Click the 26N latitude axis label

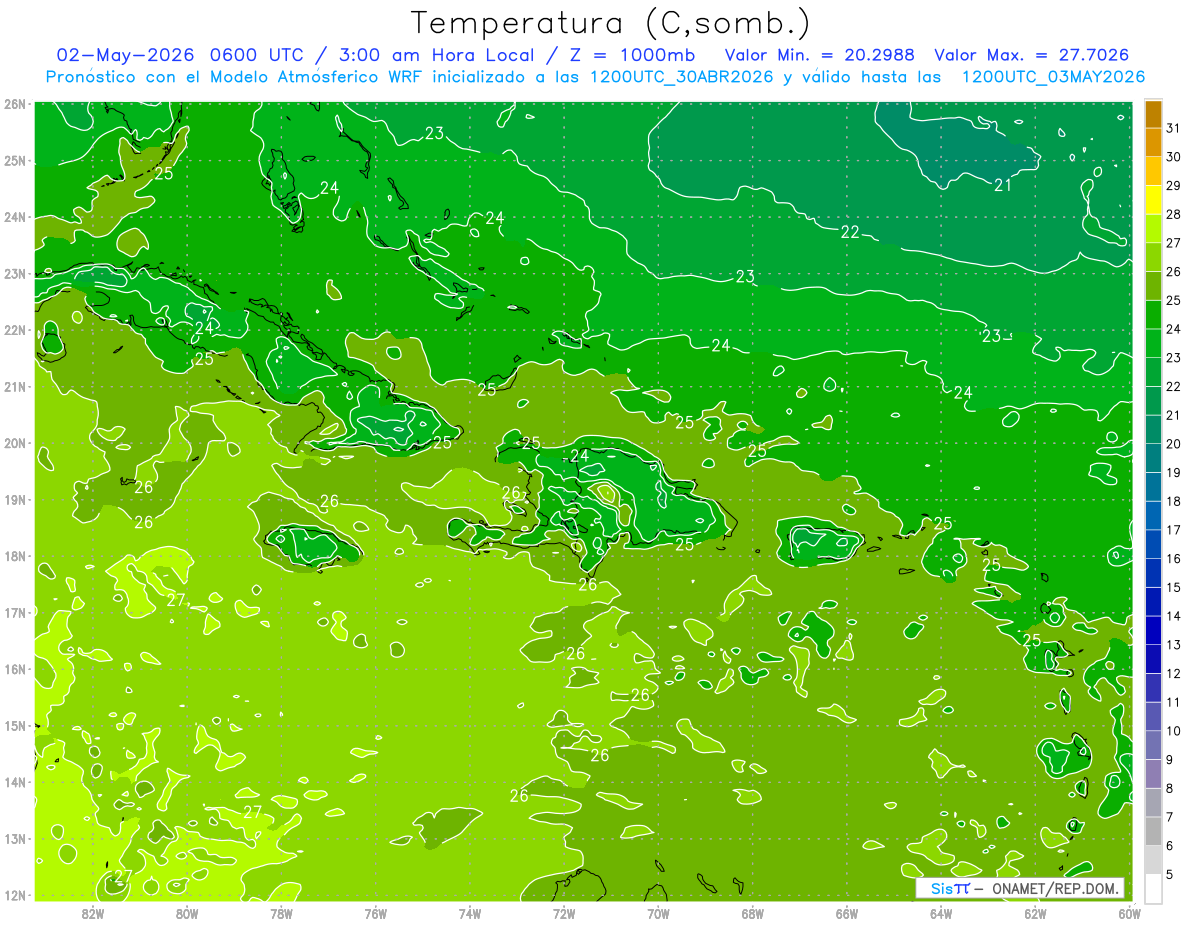(x=15, y=103)
